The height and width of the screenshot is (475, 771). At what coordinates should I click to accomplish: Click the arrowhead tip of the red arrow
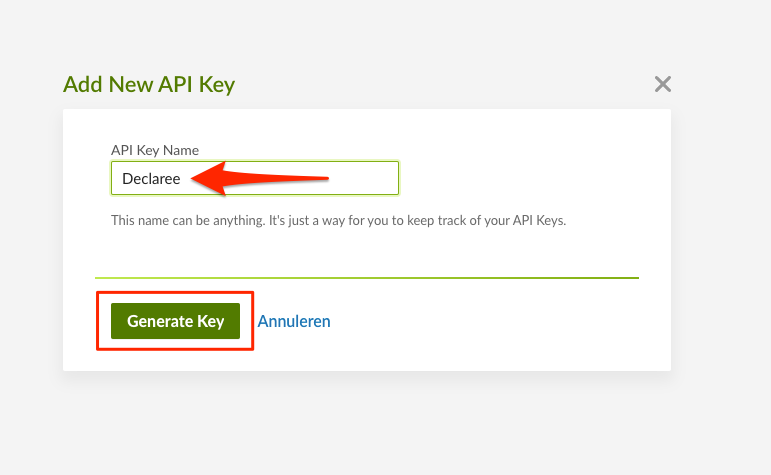(195, 177)
